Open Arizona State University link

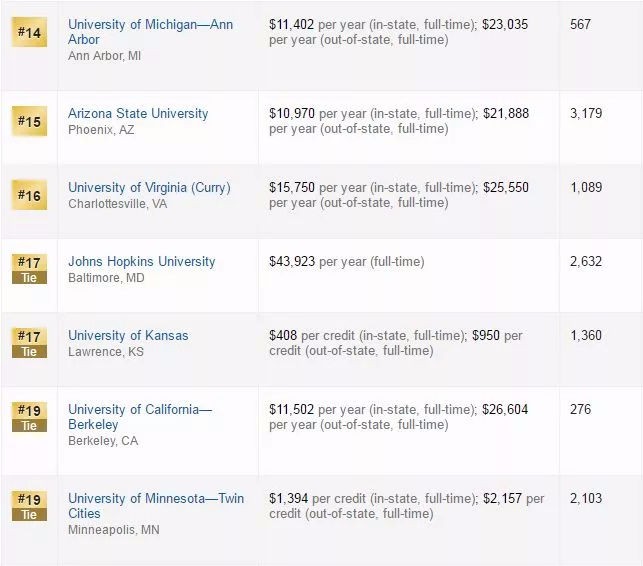[x=138, y=113]
